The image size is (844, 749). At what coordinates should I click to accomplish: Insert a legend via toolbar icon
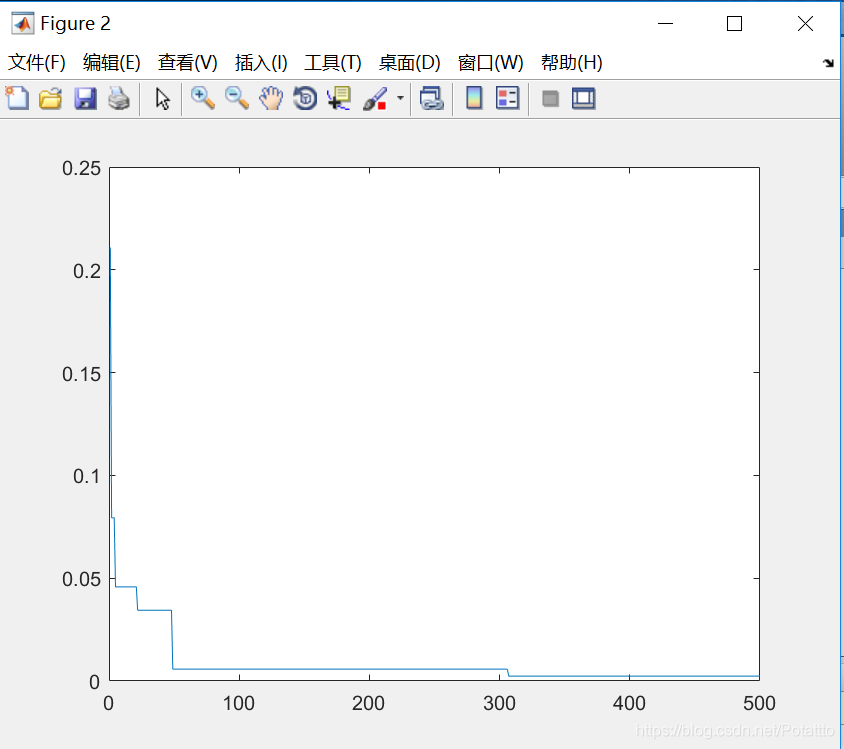point(507,98)
